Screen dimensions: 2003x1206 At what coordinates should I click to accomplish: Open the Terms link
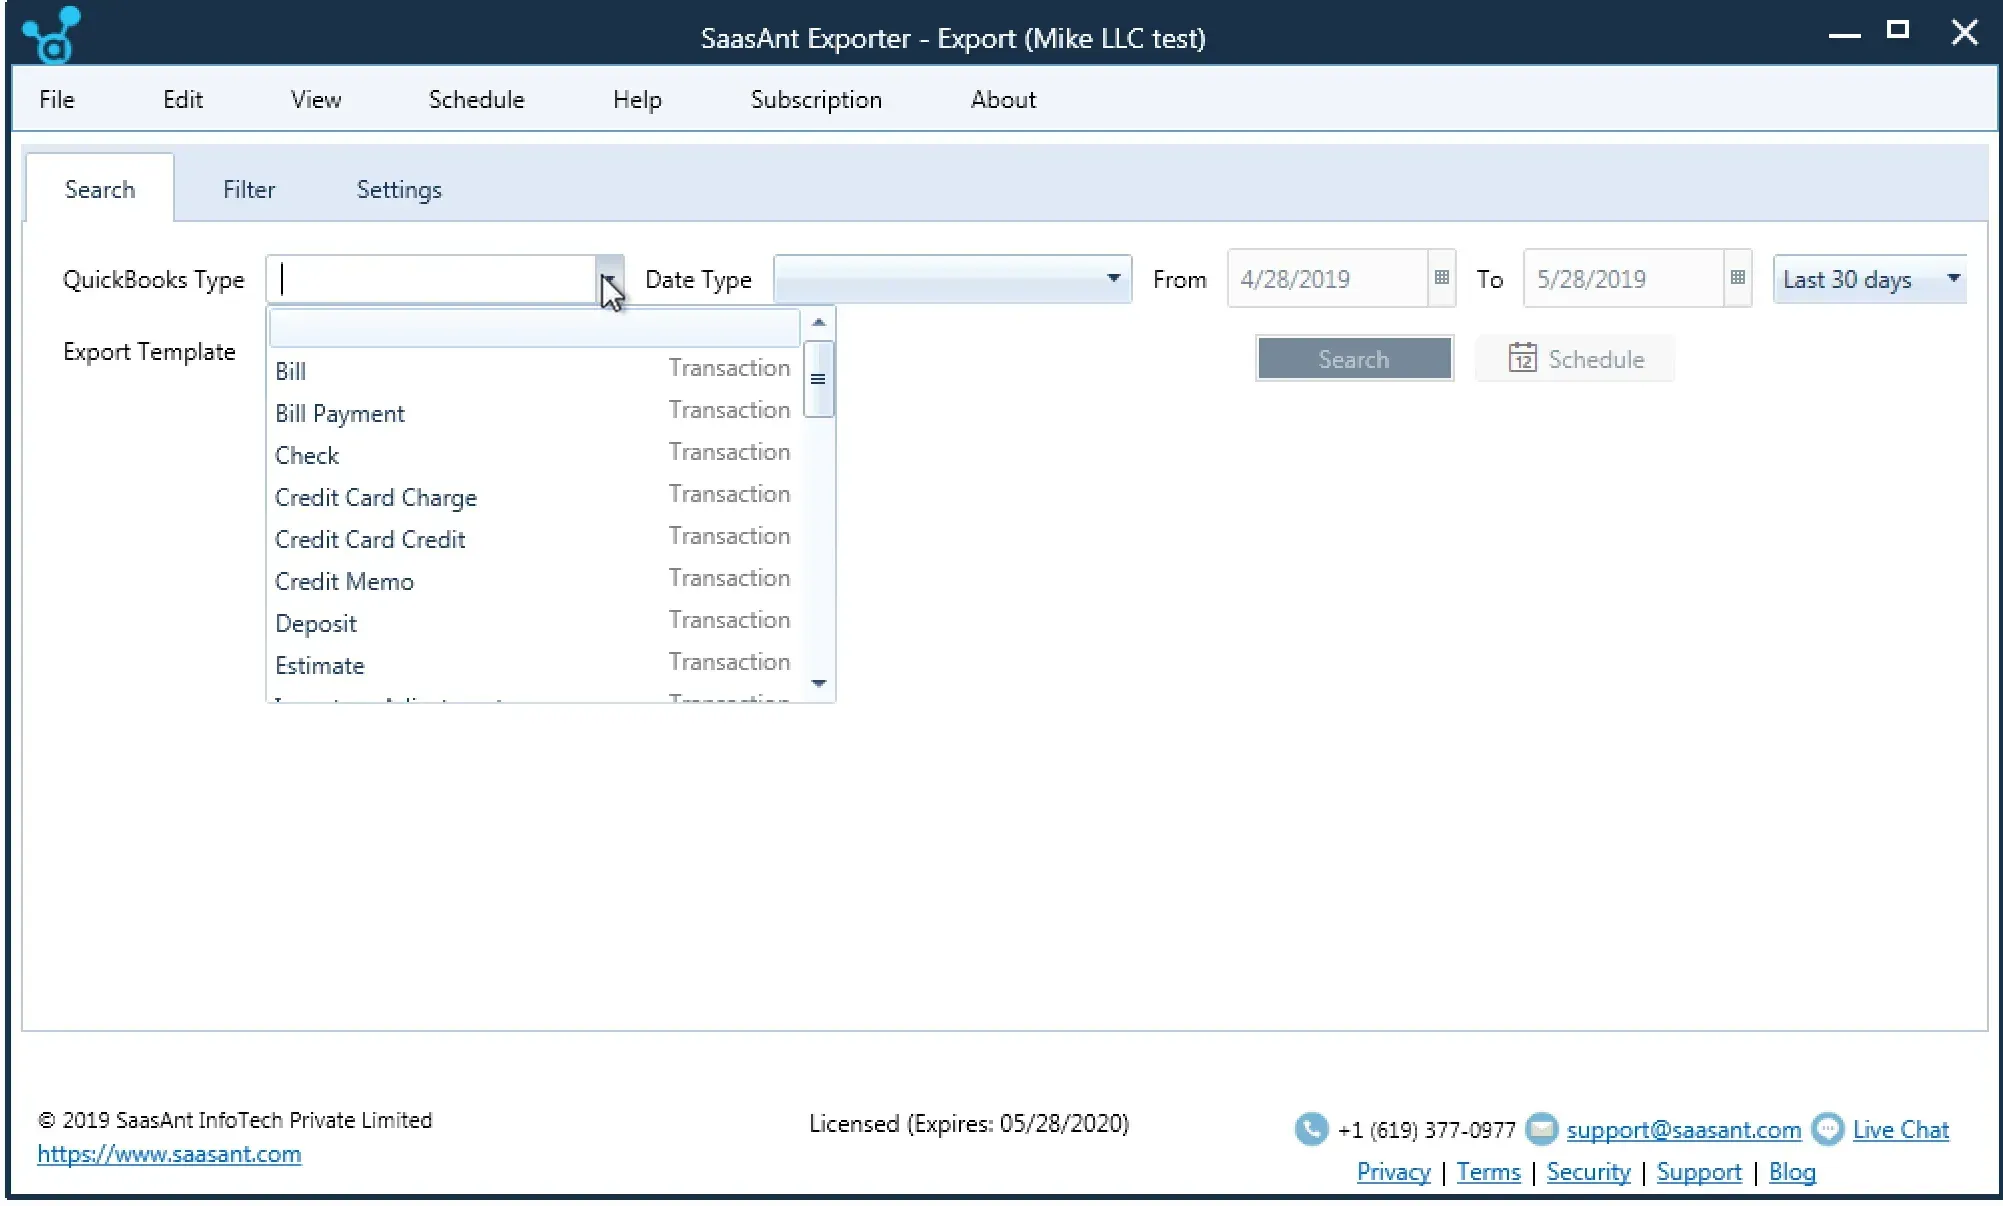coord(1488,1172)
